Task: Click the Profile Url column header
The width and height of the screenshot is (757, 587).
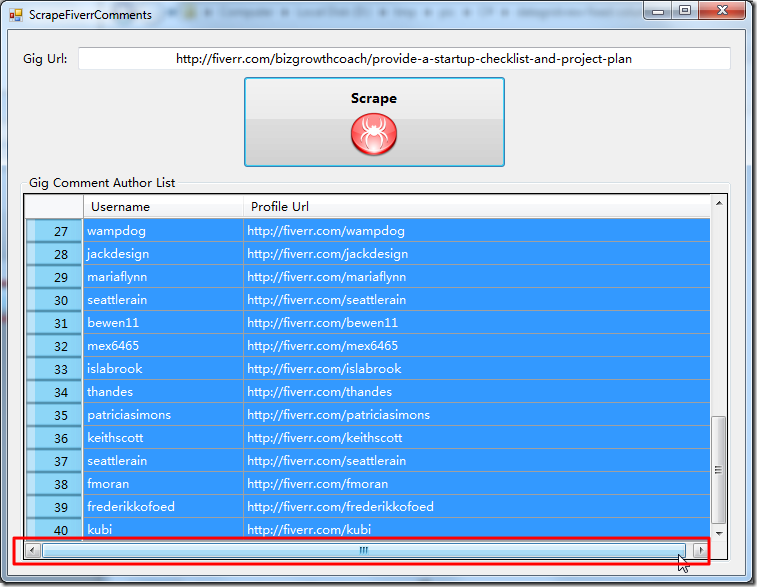Action: 477,207
